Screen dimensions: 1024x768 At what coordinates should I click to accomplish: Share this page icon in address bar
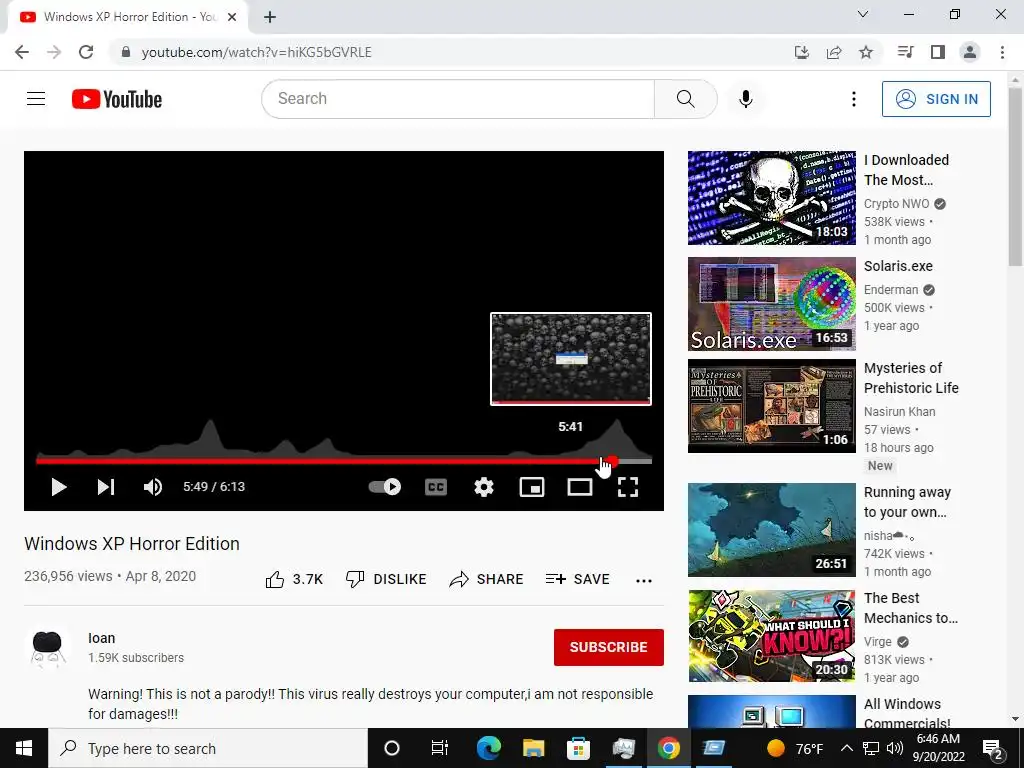[x=834, y=52]
